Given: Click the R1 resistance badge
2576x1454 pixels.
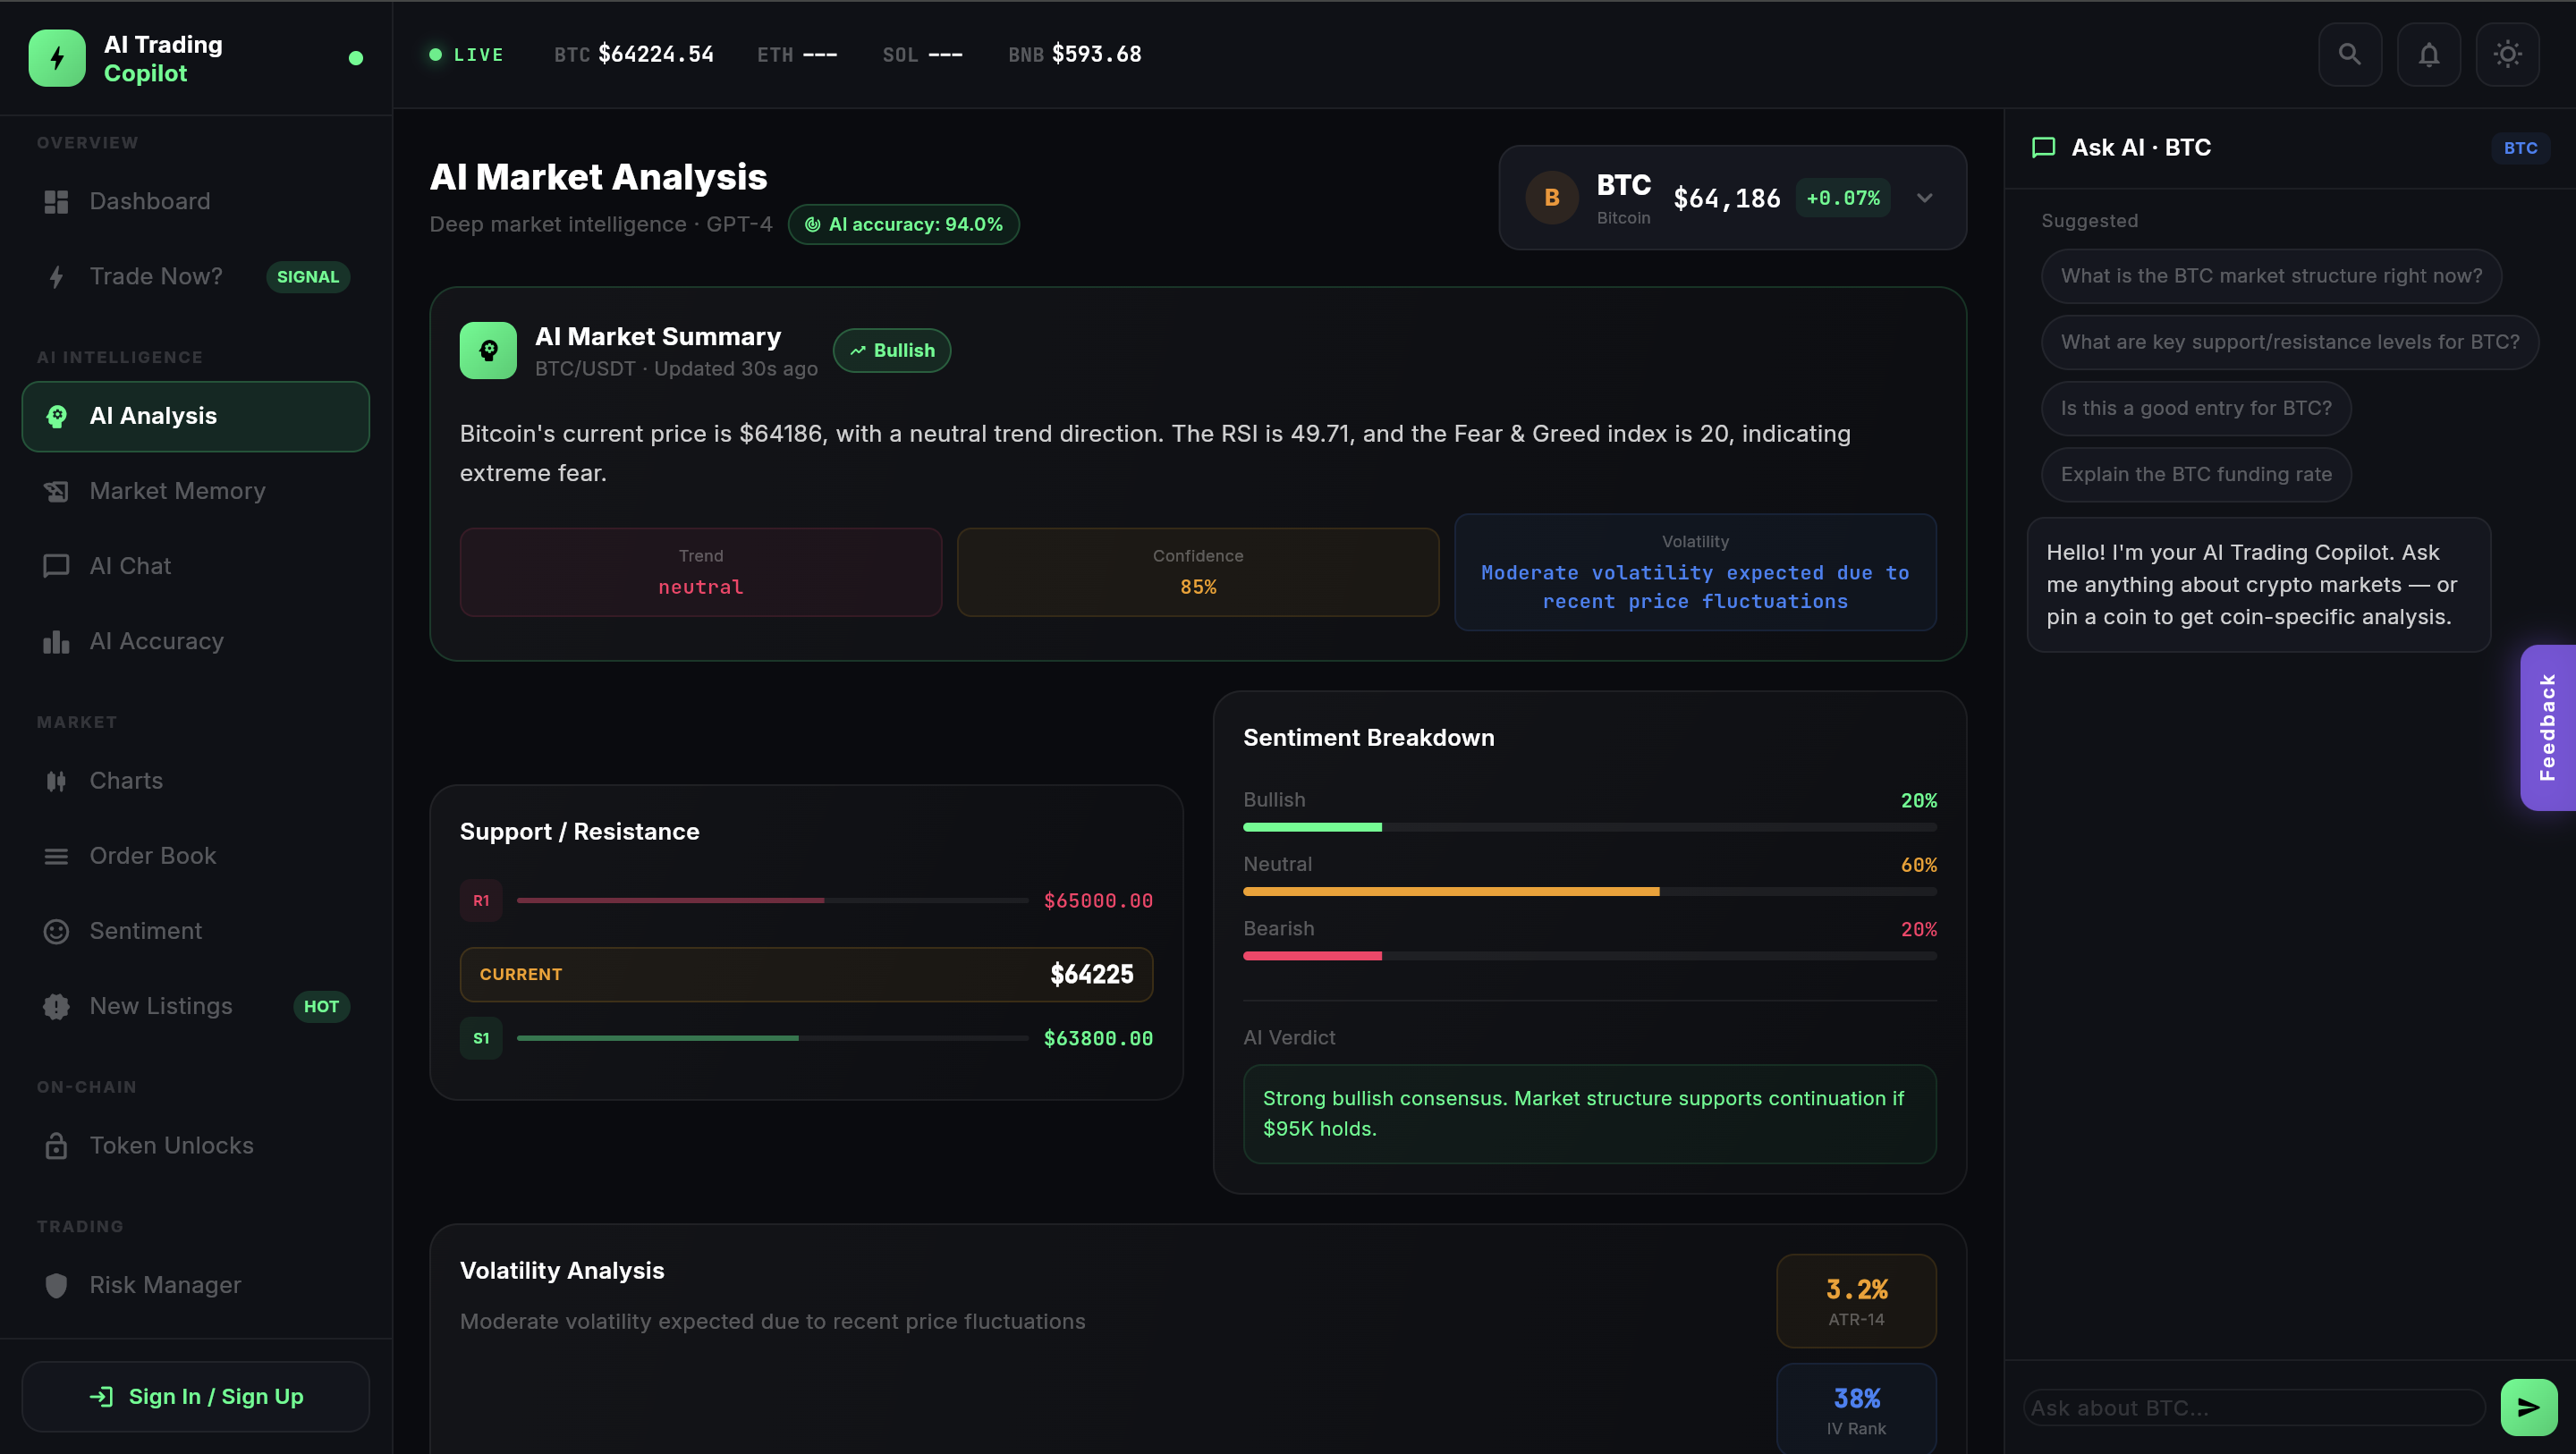Looking at the screenshot, I should tap(481, 900).
